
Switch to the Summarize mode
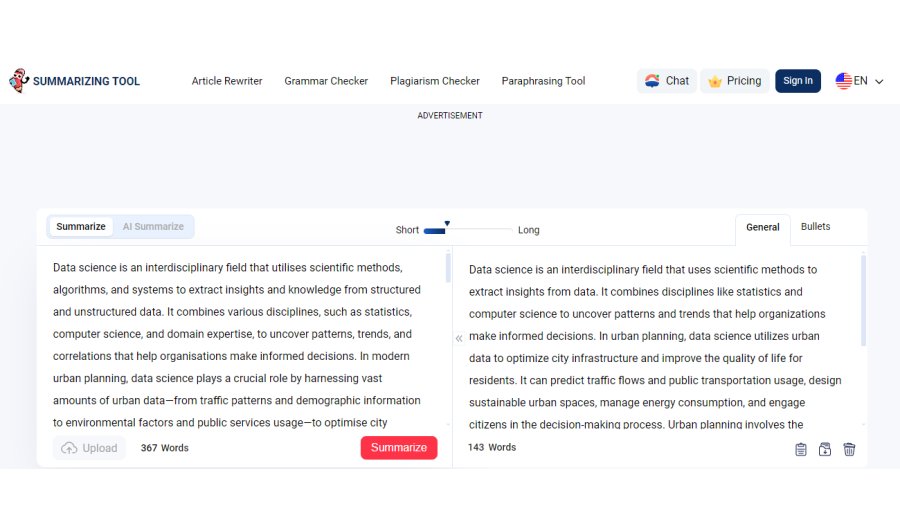point(81,227)
